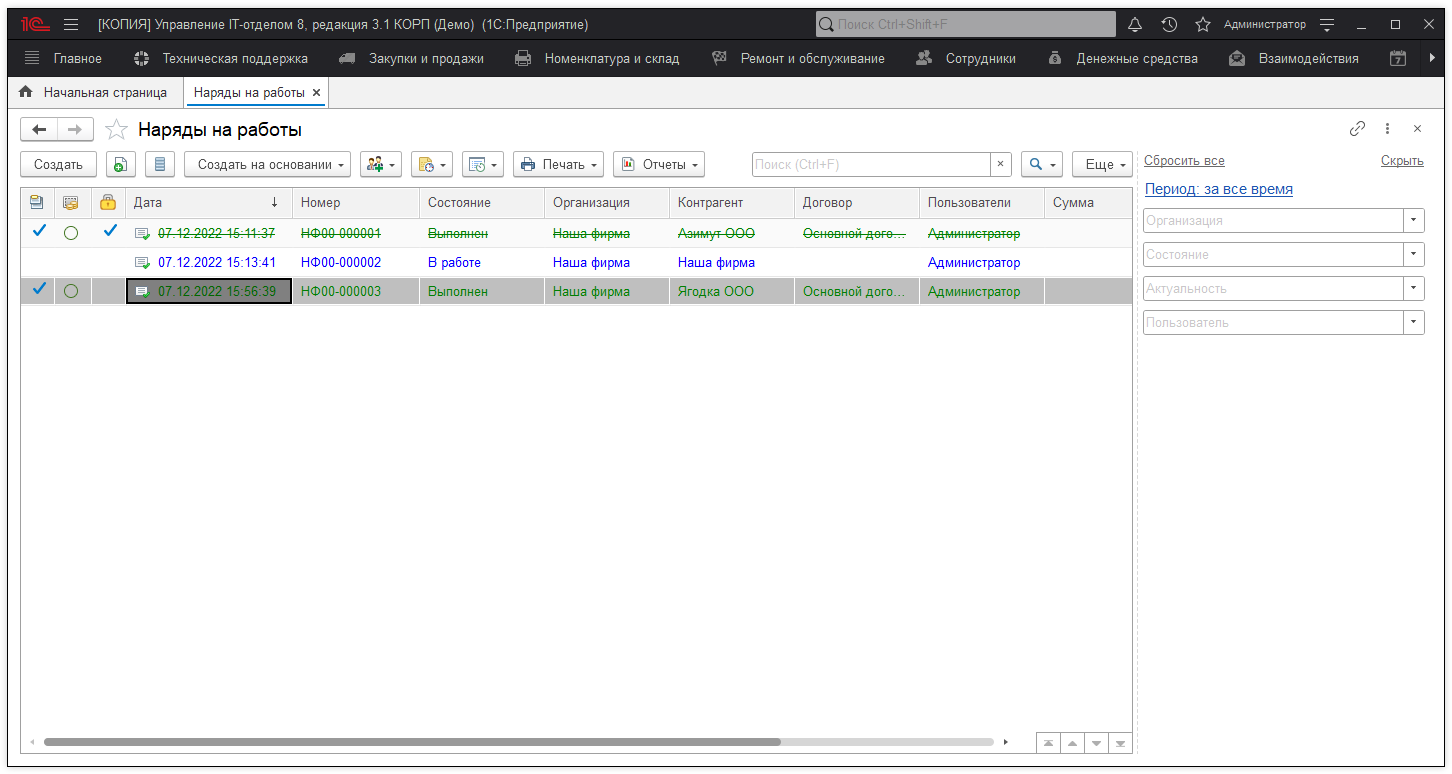Open notifications bell in title bar
1452x774 pixels.
[1134, 24]
